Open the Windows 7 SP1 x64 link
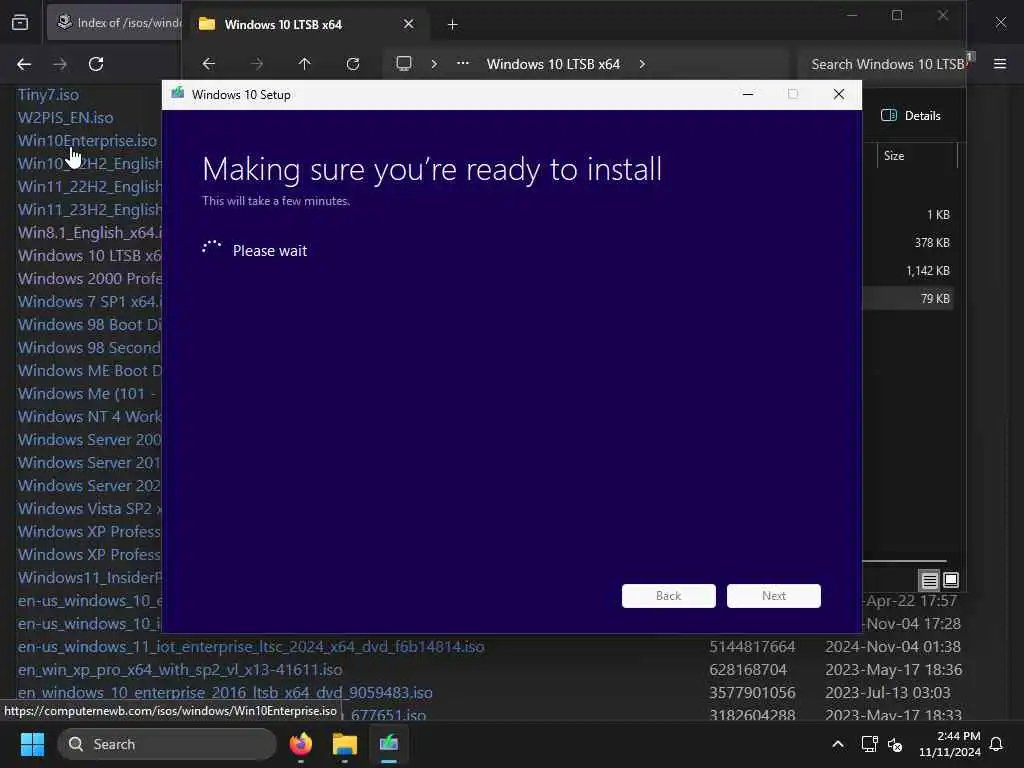This screenshot has width=1024, height=768. [89, 302]
